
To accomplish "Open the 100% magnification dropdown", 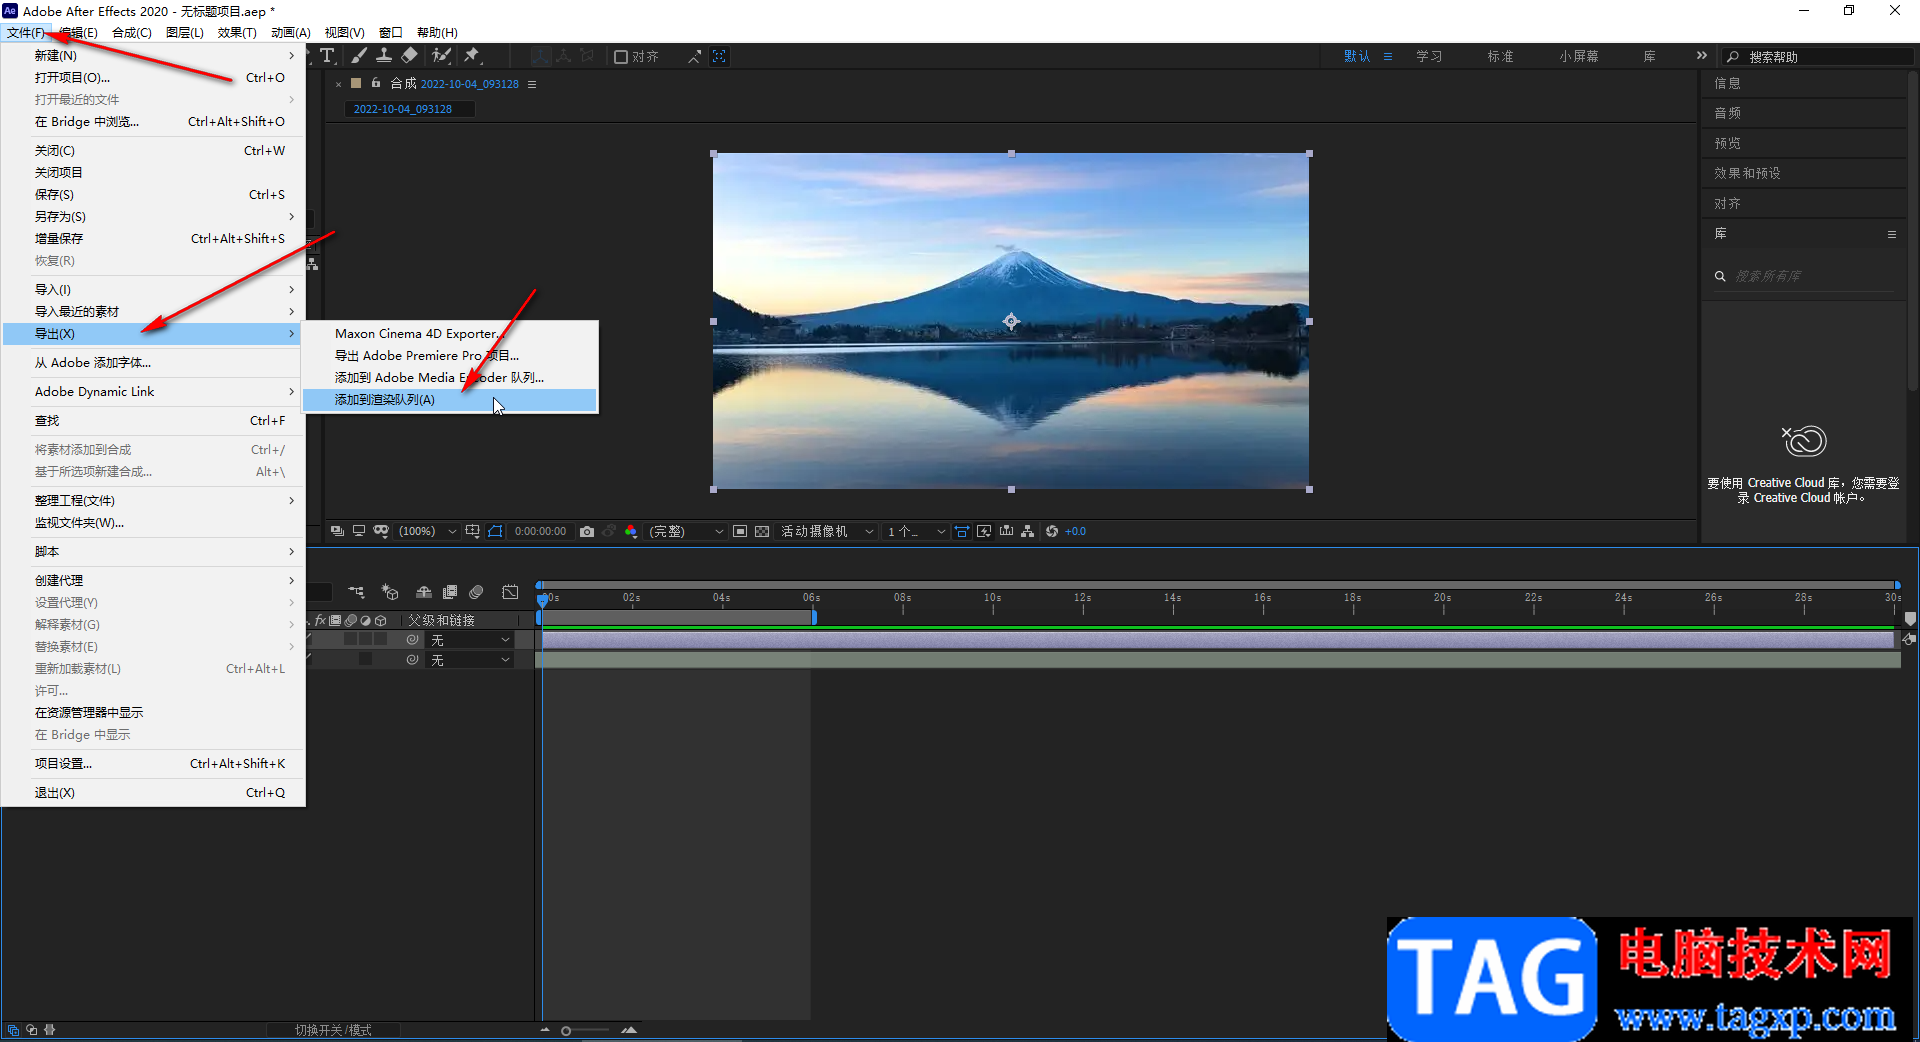I will (x=428, y=531).
